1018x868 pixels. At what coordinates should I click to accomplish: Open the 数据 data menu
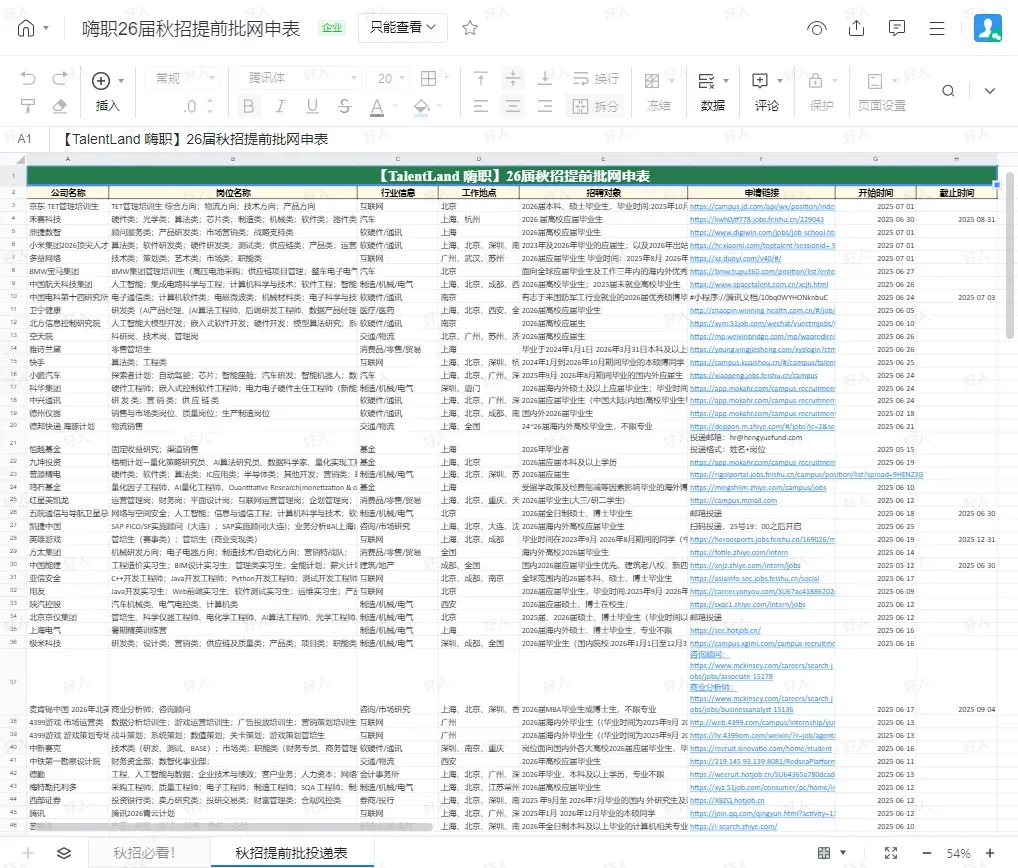713,92
